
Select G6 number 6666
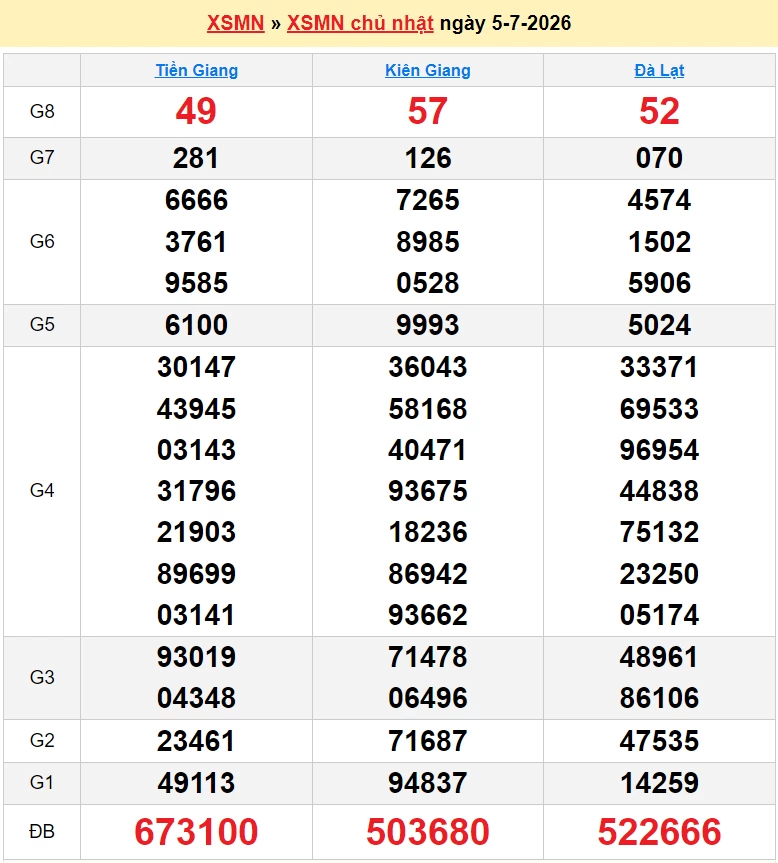pos(196,200)
